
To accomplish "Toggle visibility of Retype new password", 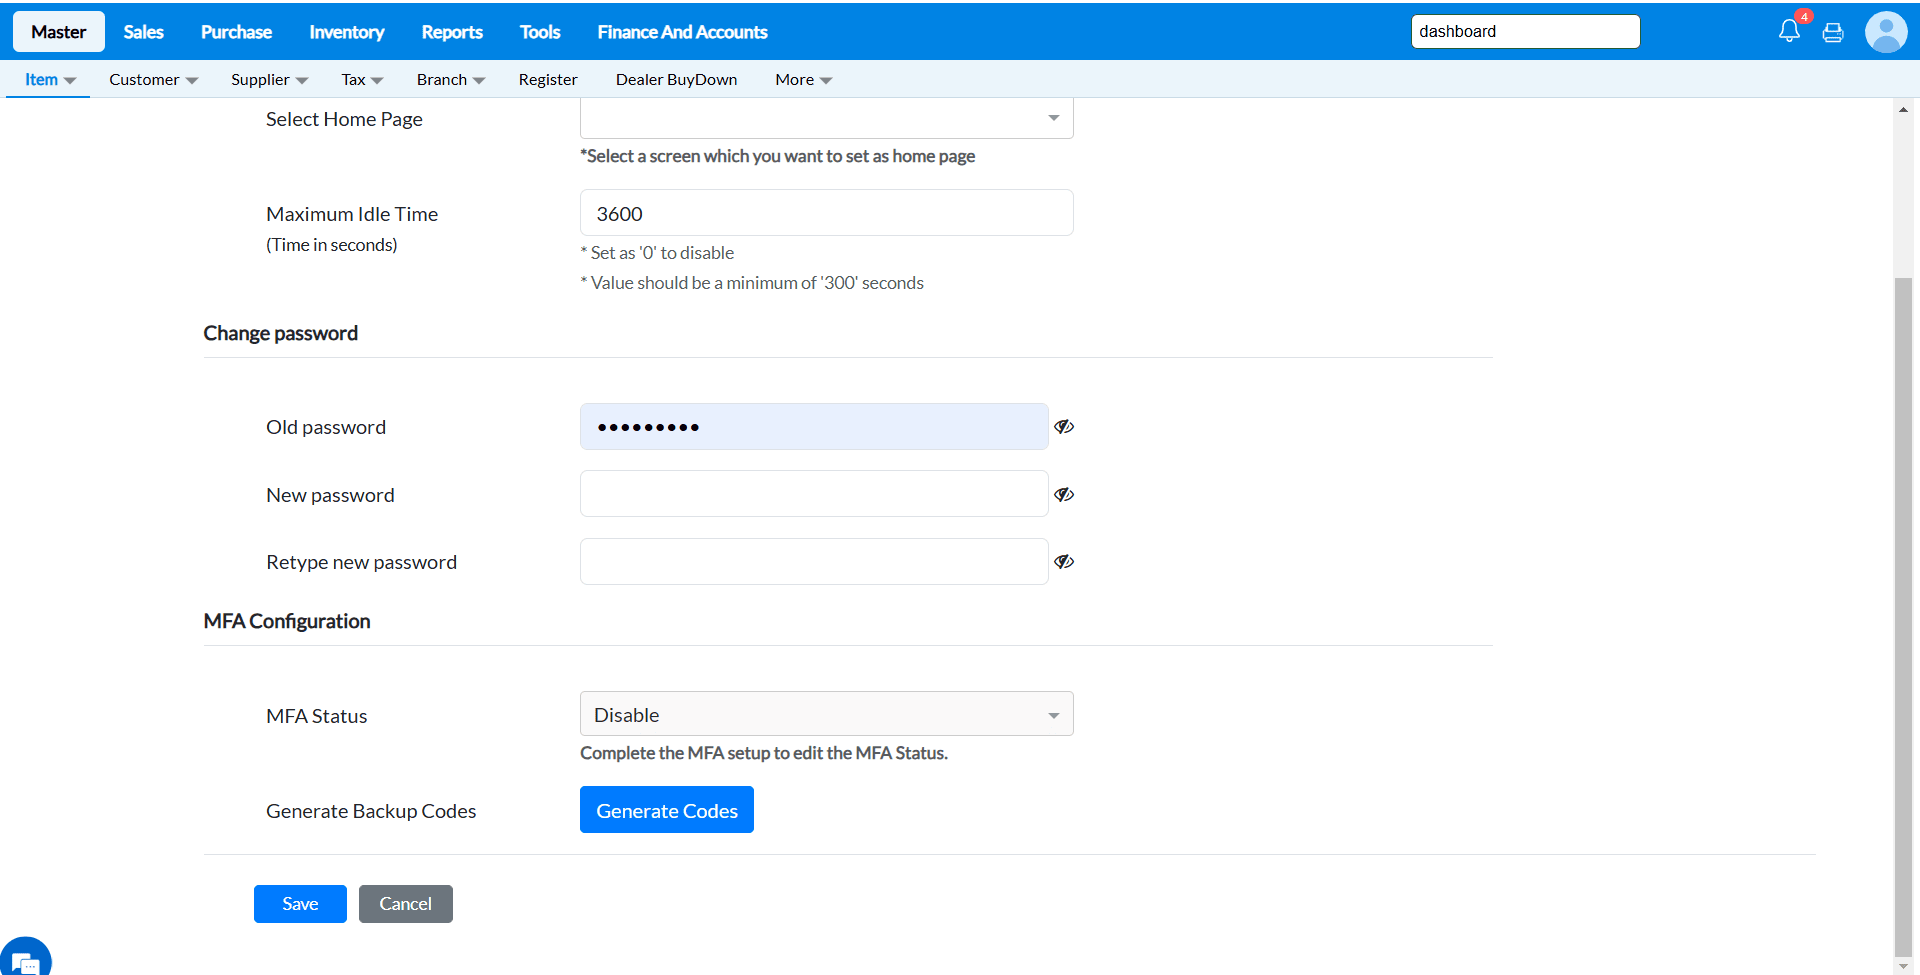I will [x=1064, y=562].
